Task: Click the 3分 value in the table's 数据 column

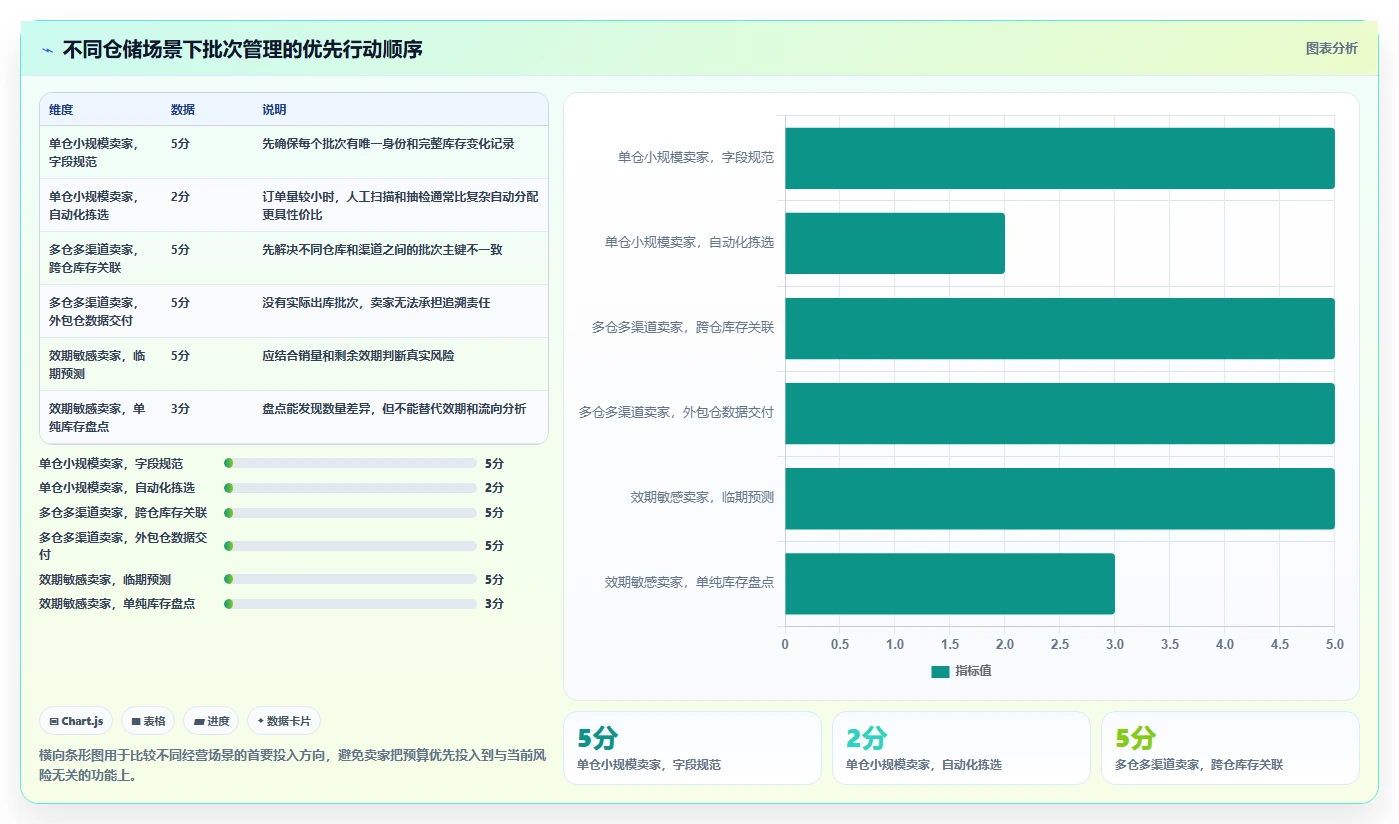Action: pos(180,409)
